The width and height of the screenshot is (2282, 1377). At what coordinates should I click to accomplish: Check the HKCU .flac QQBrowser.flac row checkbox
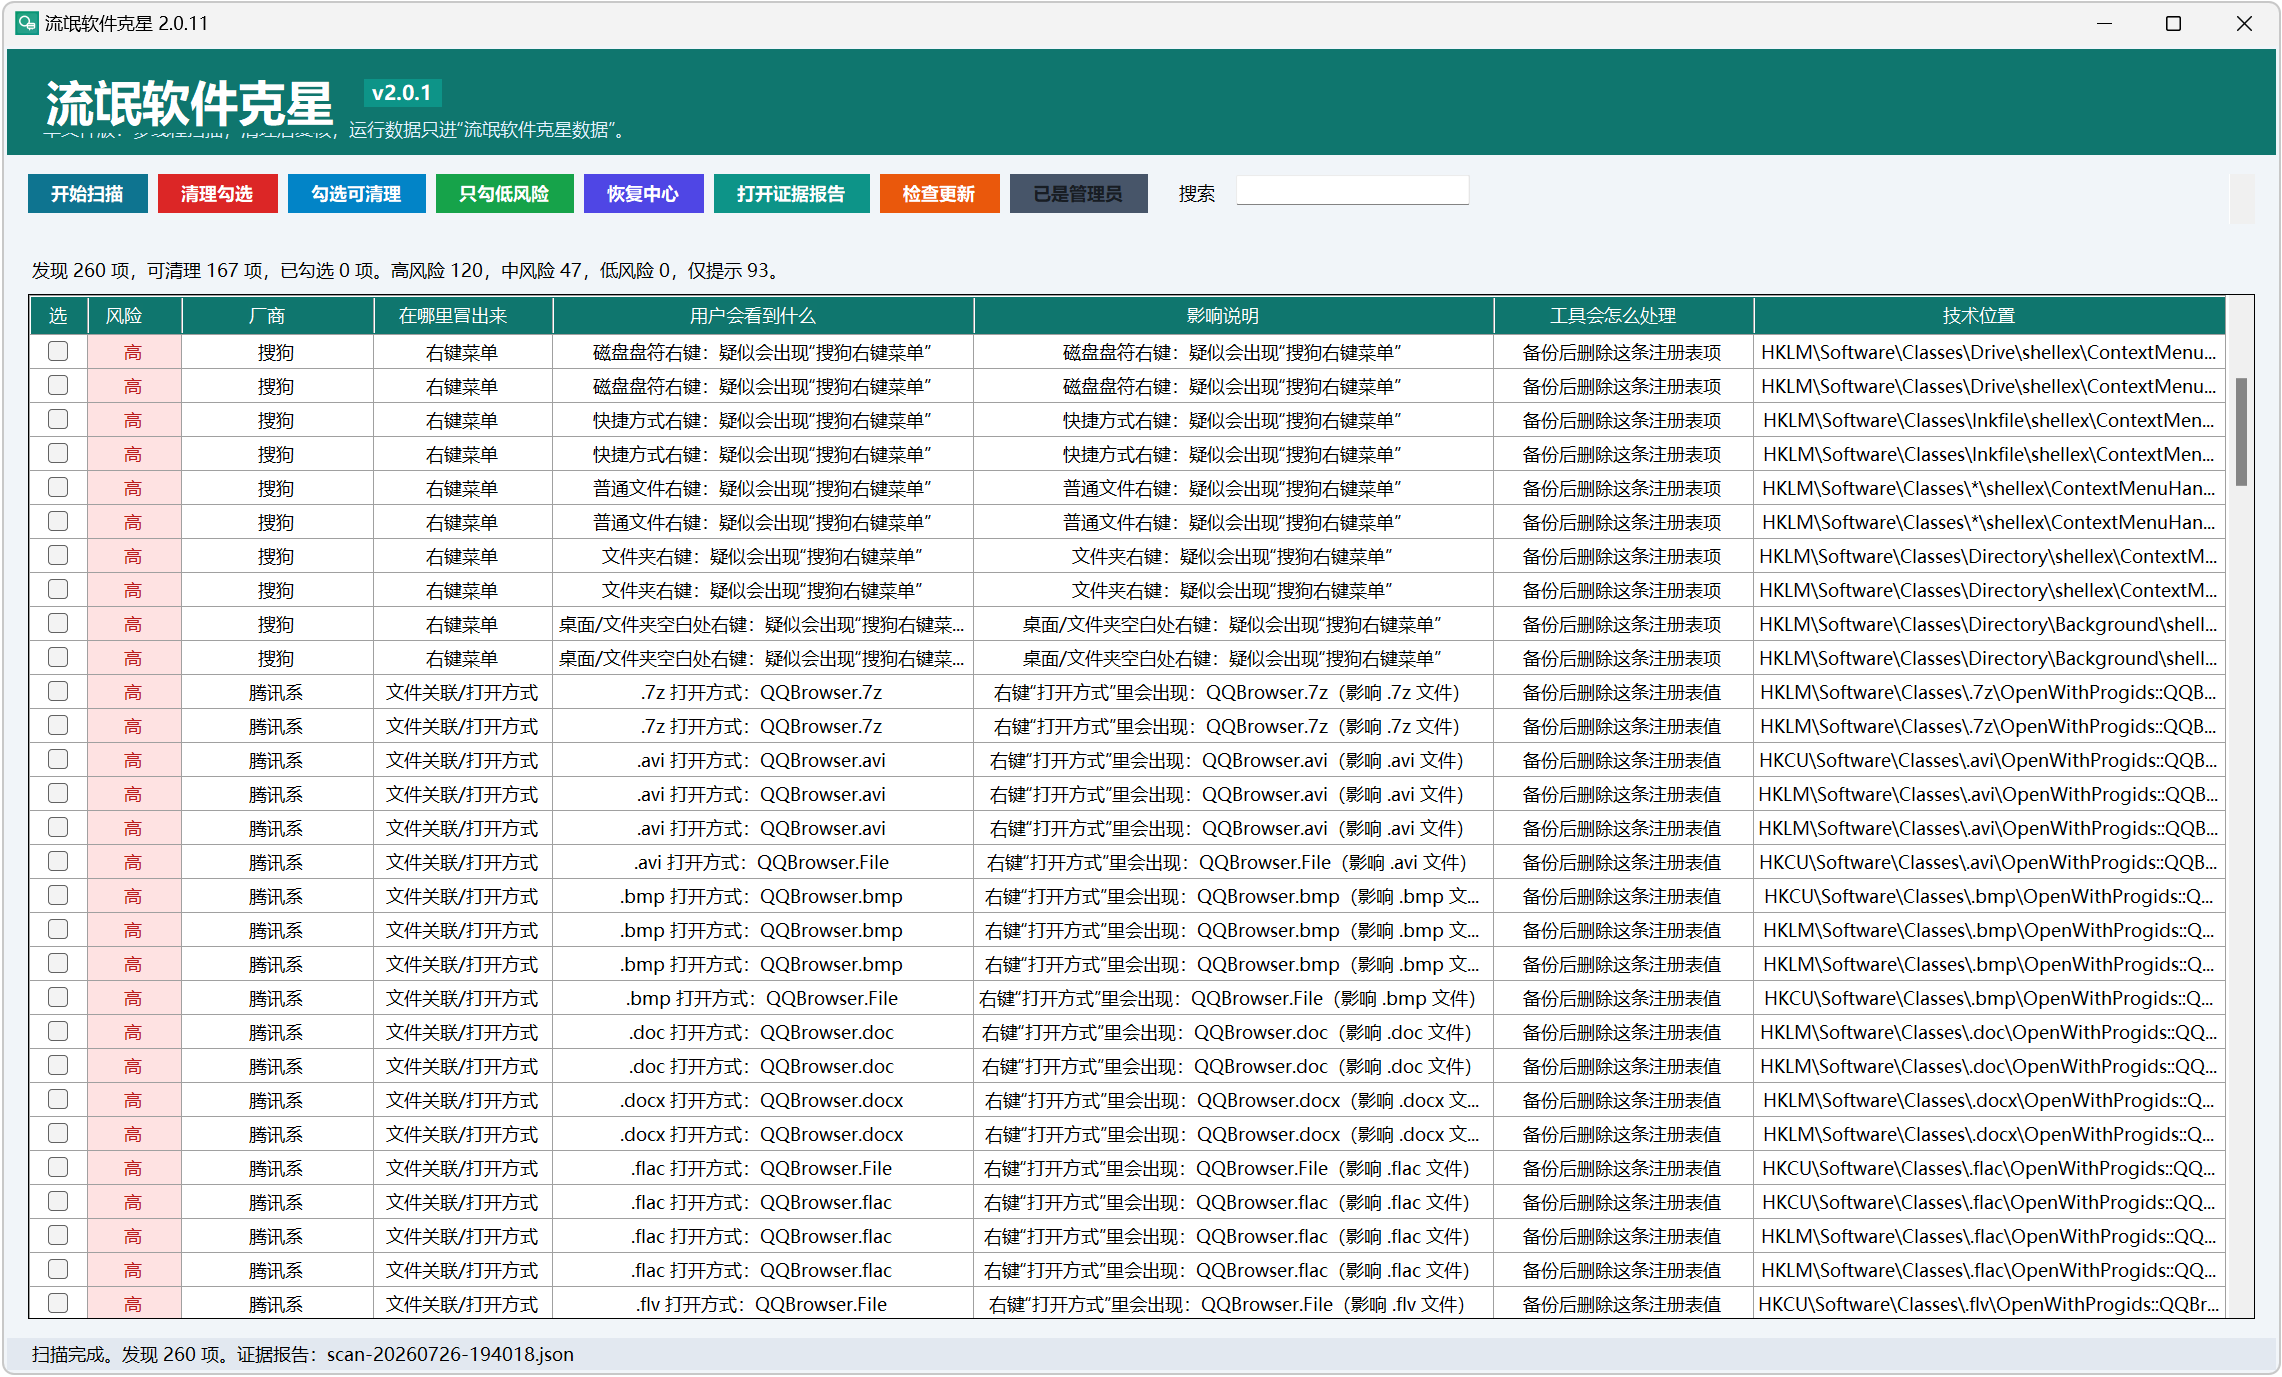tap(58, 1202)
